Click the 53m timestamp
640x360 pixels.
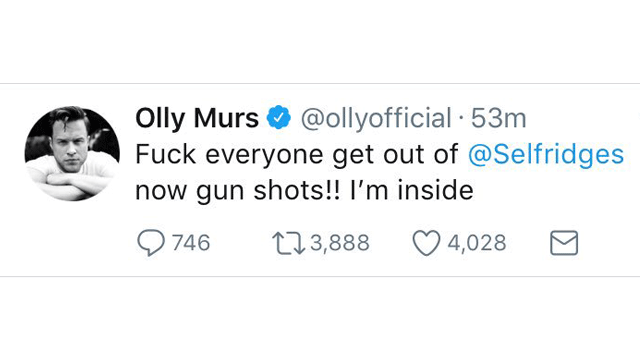coord(498,118)
